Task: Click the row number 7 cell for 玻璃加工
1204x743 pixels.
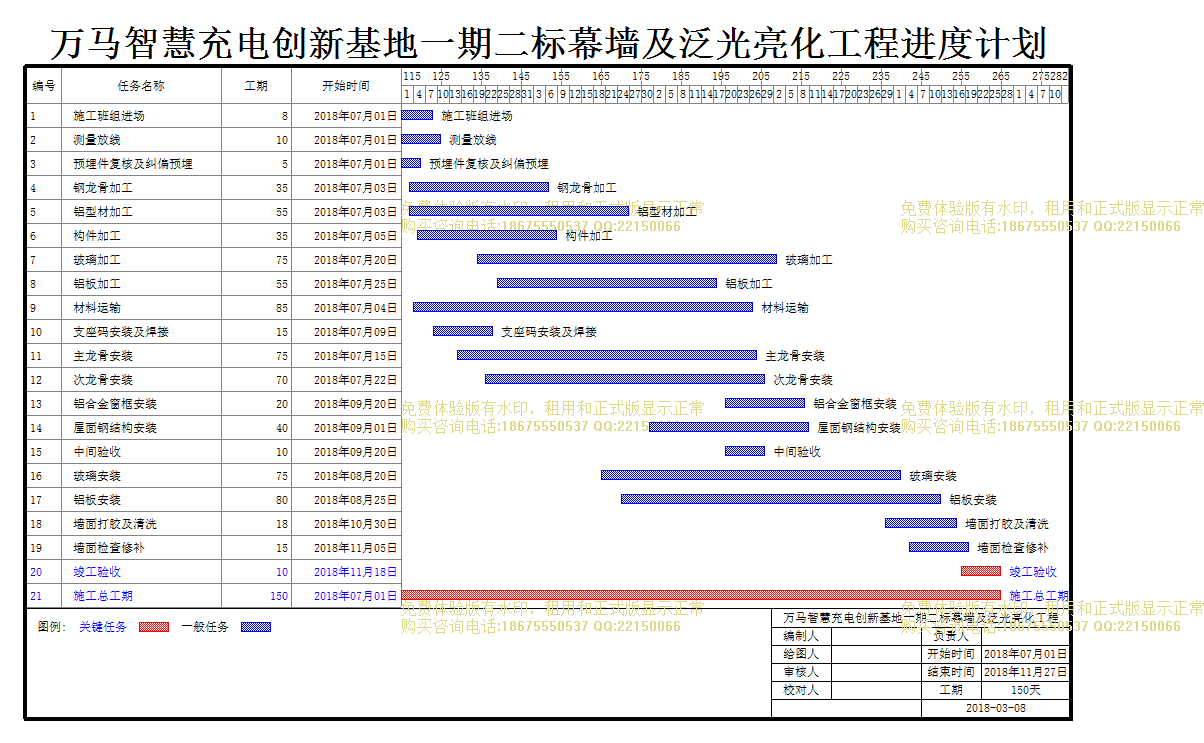Action: pos(44,260)
